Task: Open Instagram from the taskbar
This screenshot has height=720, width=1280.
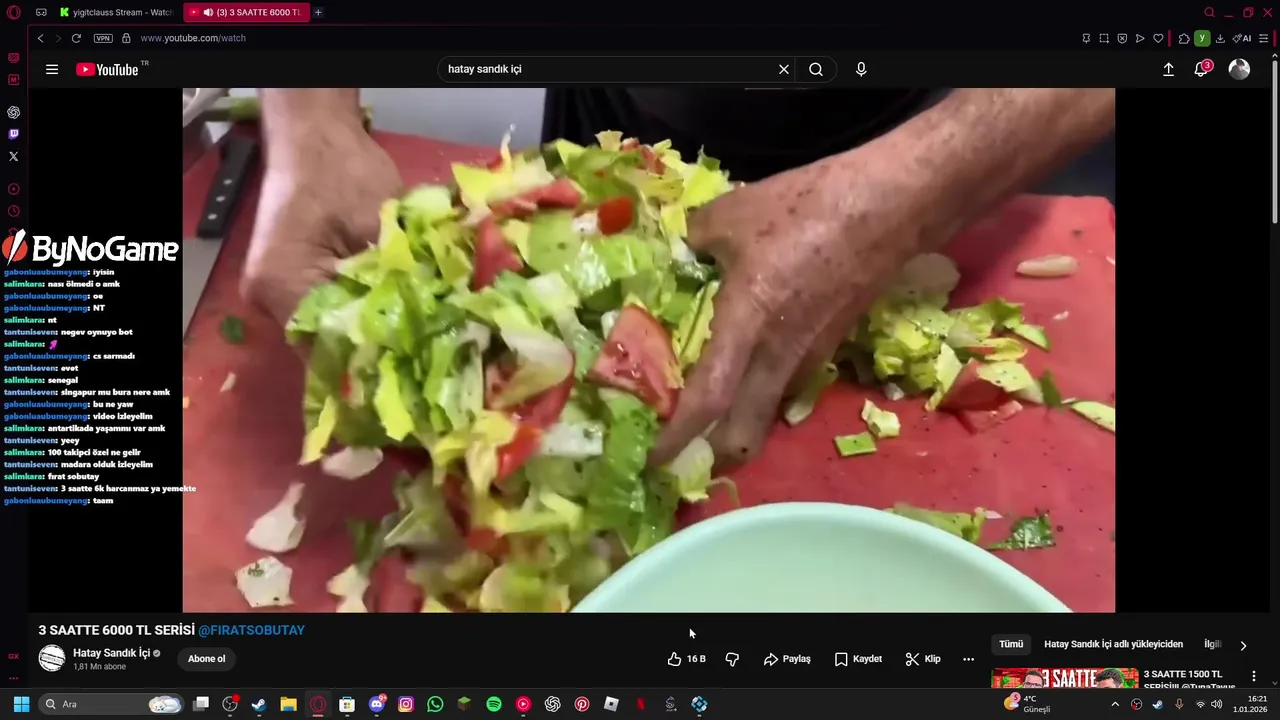Action: [406, 704]
